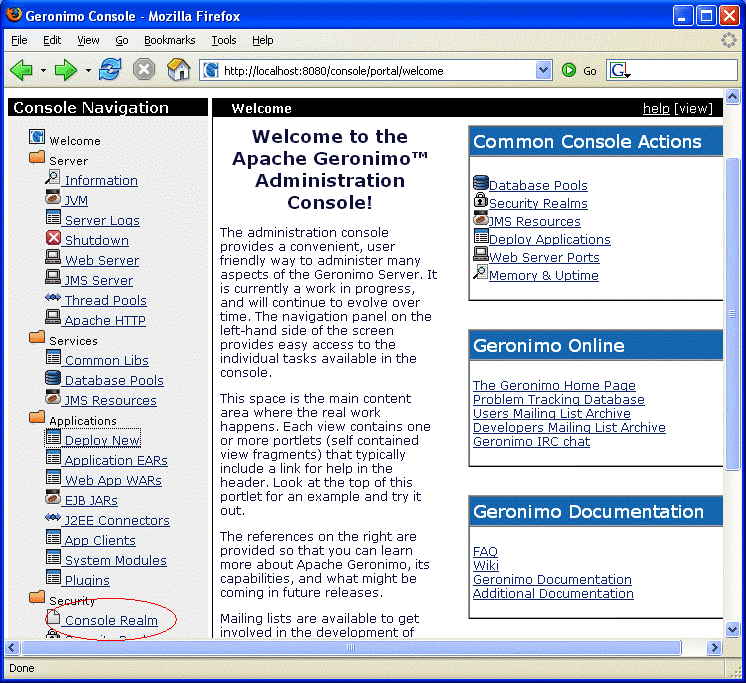This screenshot has width=746, height=684.
Task: Open the Apache HTTP link
Action: tap(105, 321)
